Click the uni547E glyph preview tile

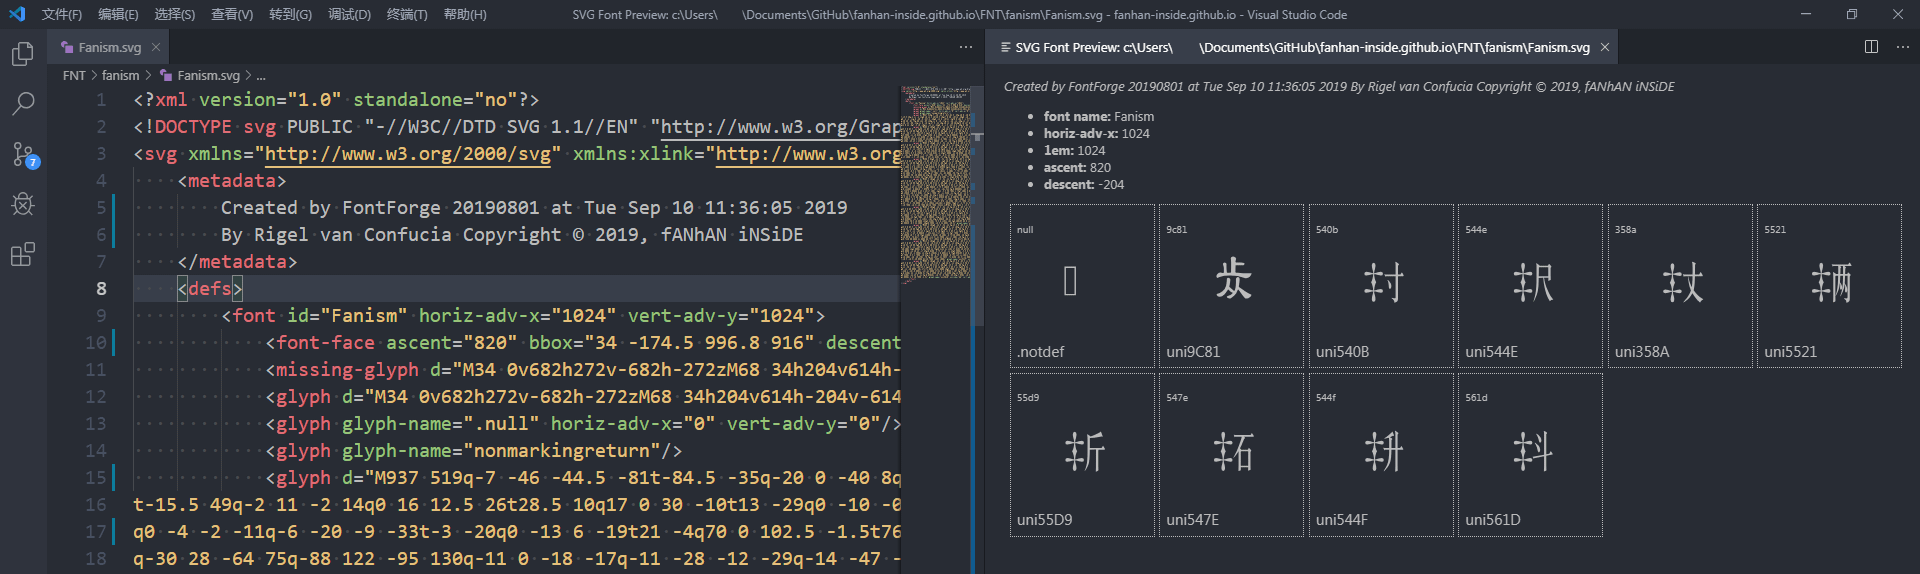pos(1231,455)
